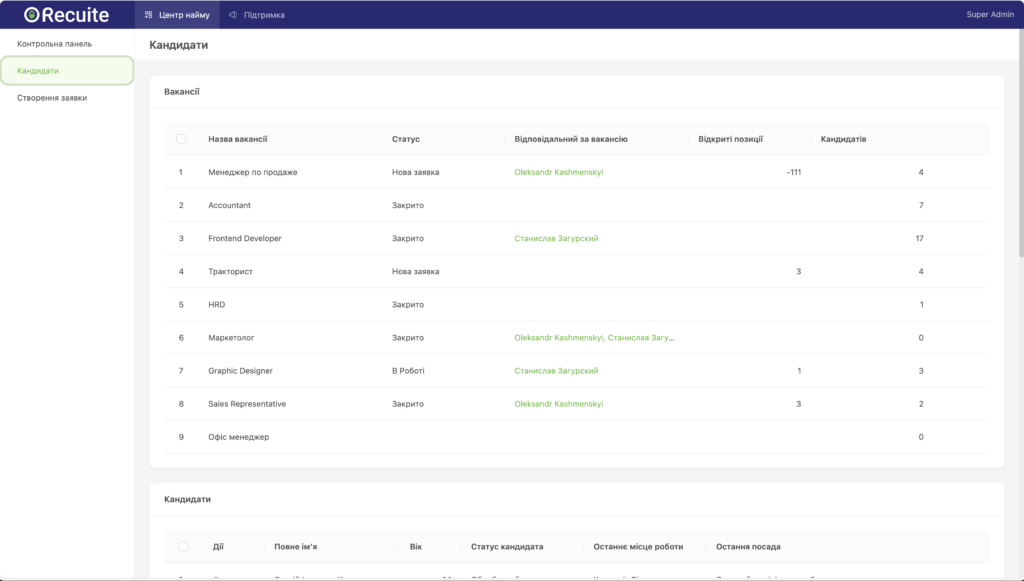Open Oleksandr Kashmenskyi link in Менеджер по продаже row
The width and height of the screenshot is (1024, 581).
pyautogui.click(x=558, y=172)
